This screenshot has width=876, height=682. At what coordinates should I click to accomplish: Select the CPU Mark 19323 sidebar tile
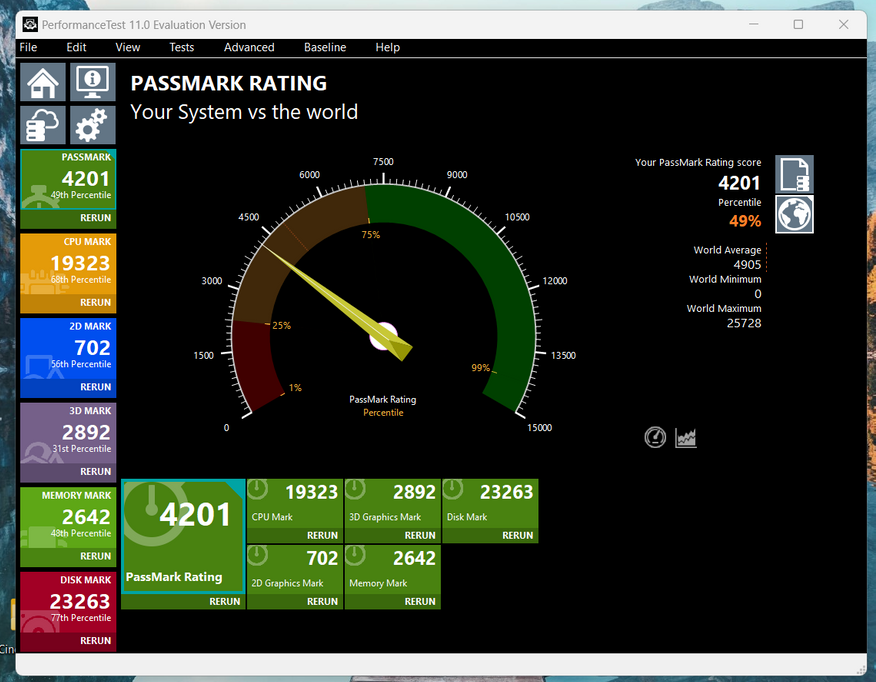[68, 264]
